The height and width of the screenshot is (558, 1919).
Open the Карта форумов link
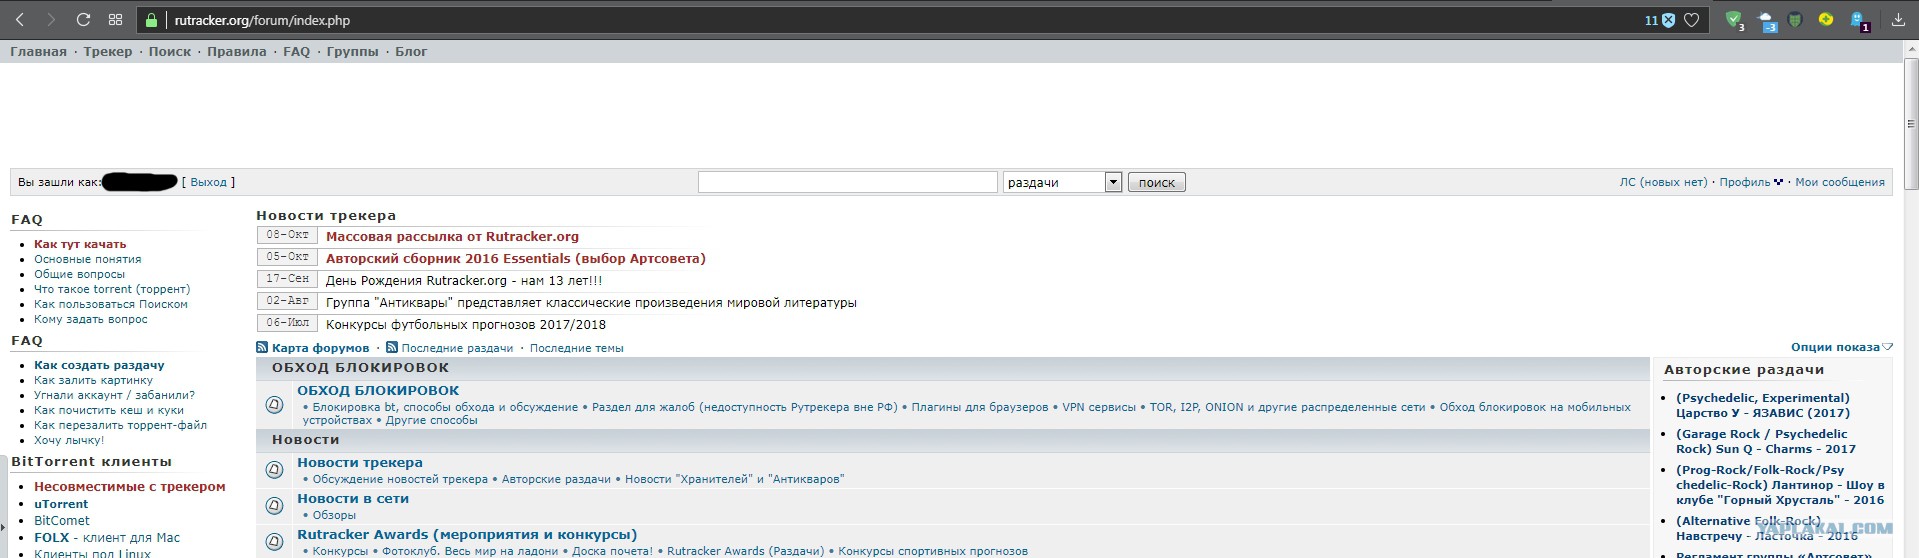coord(321,348)
